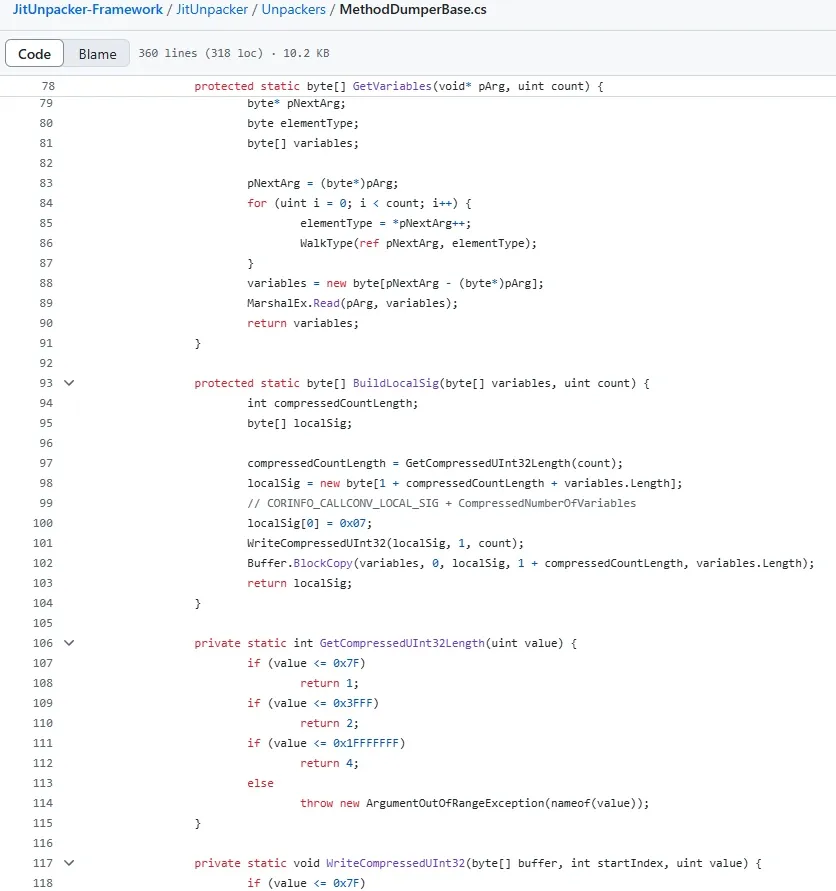Screen dimensions: 836x891
Task: Click the GetVariables method name
Action: 392,86
